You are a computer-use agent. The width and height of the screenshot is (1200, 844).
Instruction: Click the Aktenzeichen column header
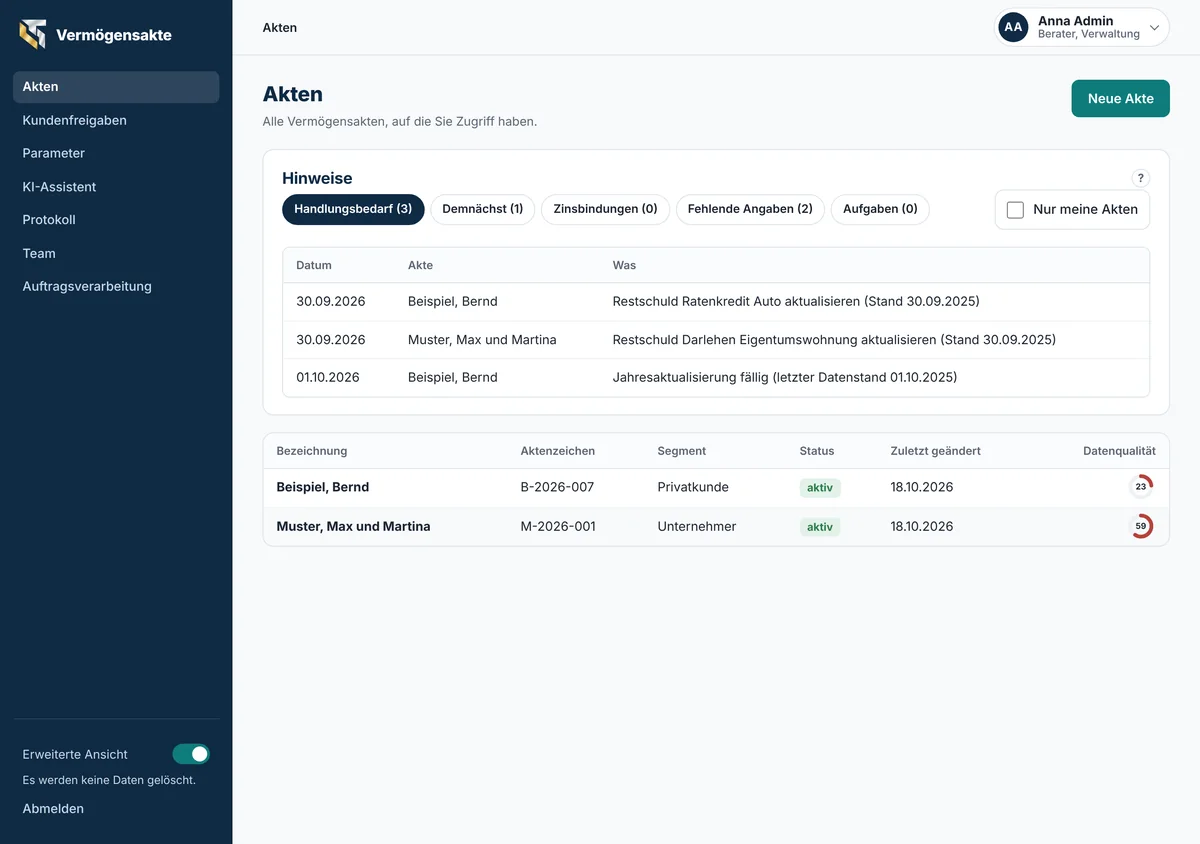click(558, 451)
